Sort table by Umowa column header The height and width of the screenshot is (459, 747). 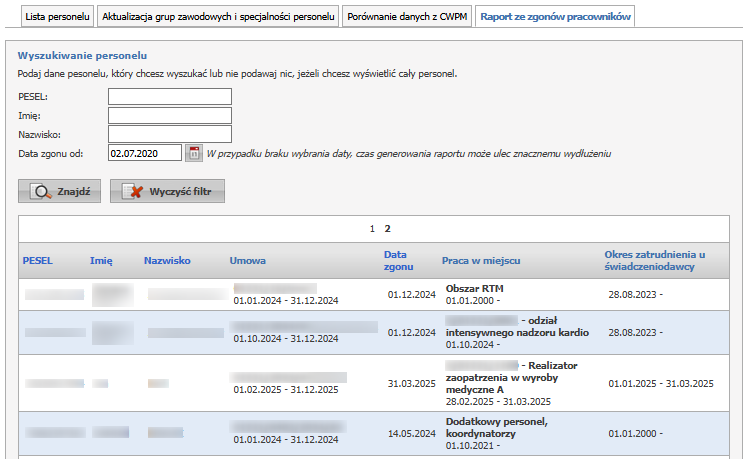tap(248, 261)
